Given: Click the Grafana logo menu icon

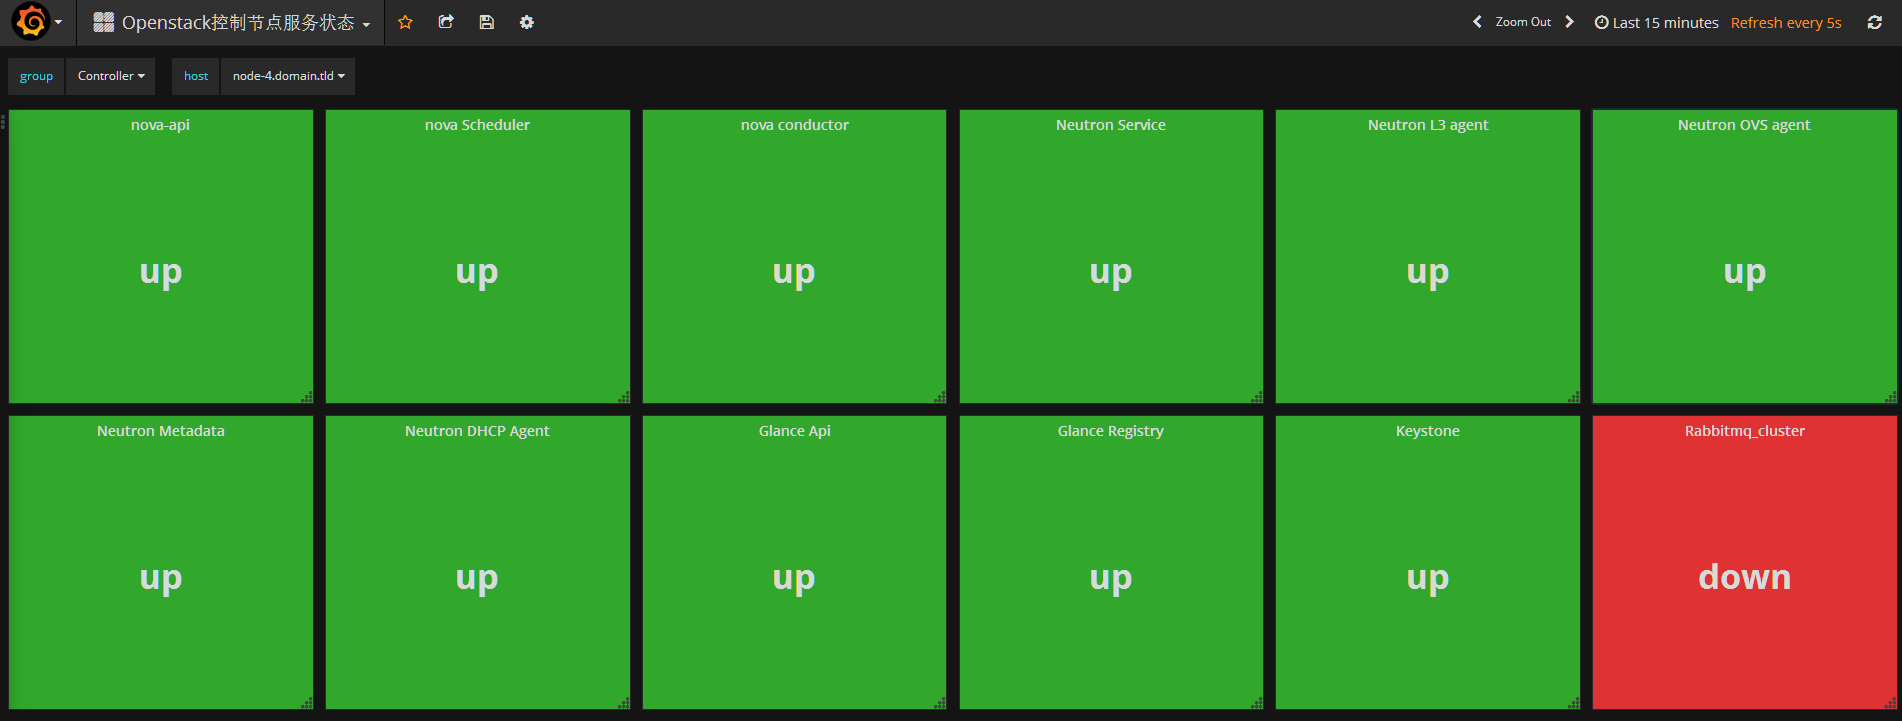Looking at the screenshot, I should (x=31, y=22).
